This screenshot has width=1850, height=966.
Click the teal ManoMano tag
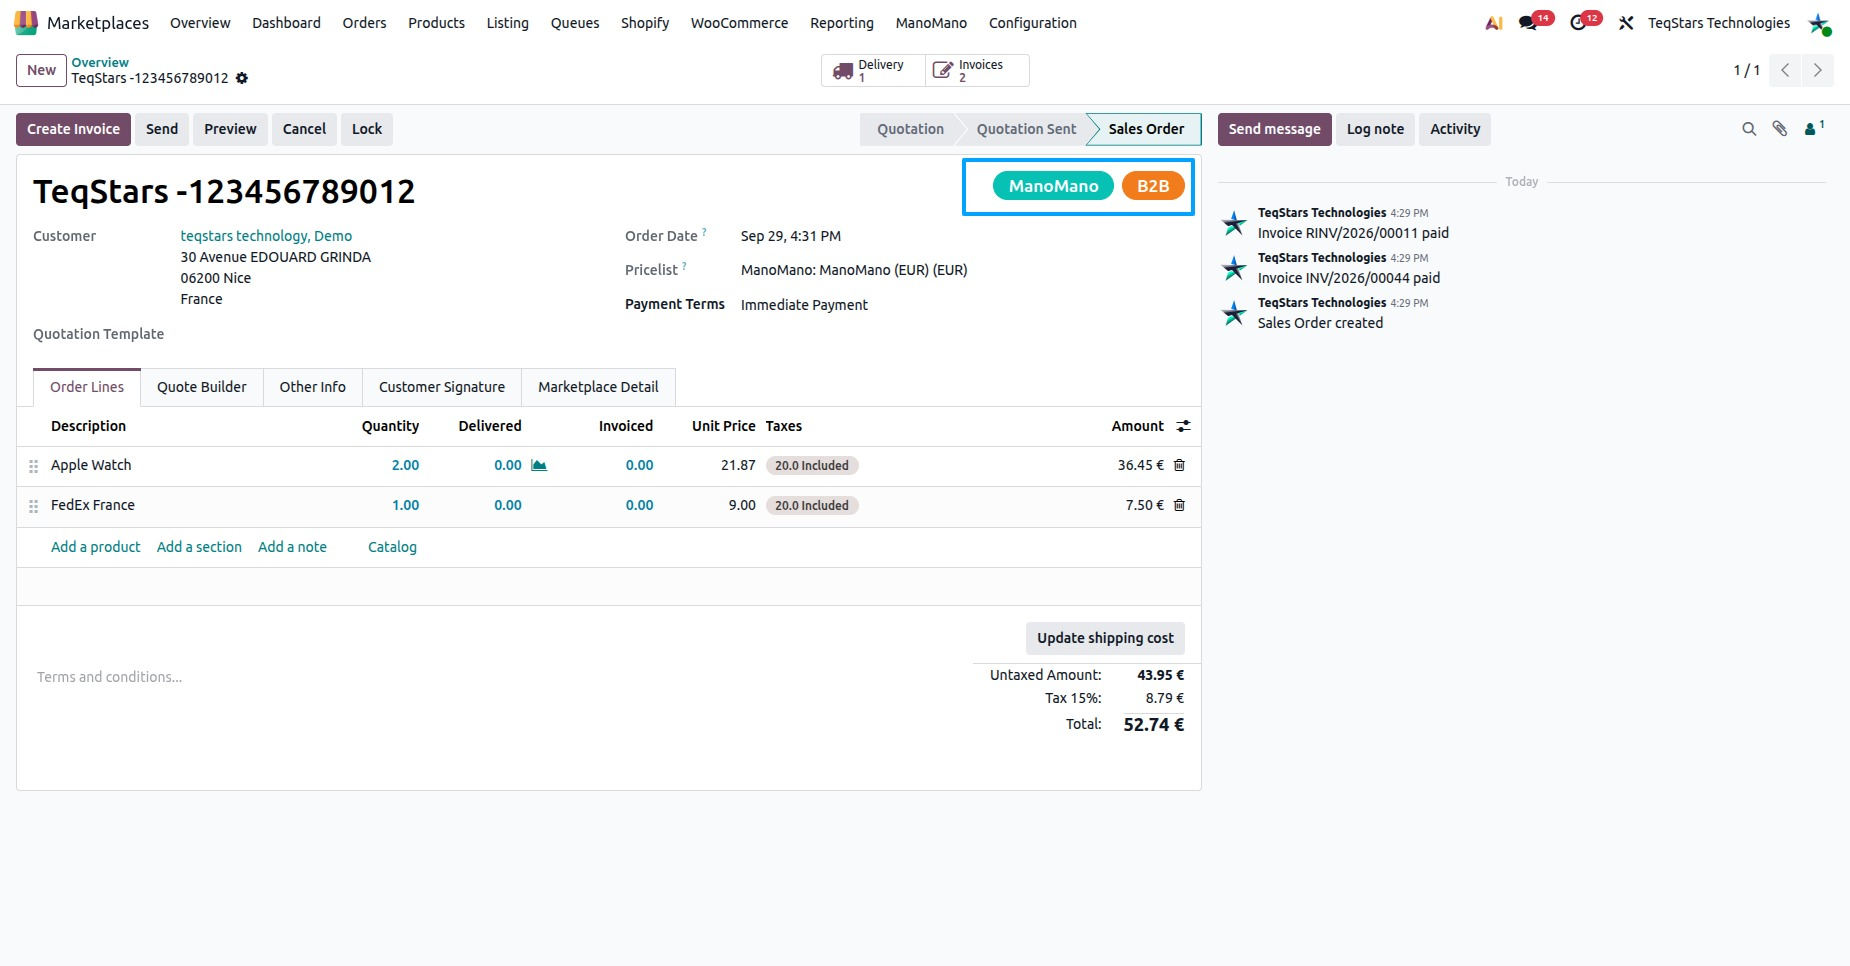[x=1053, y=186]
